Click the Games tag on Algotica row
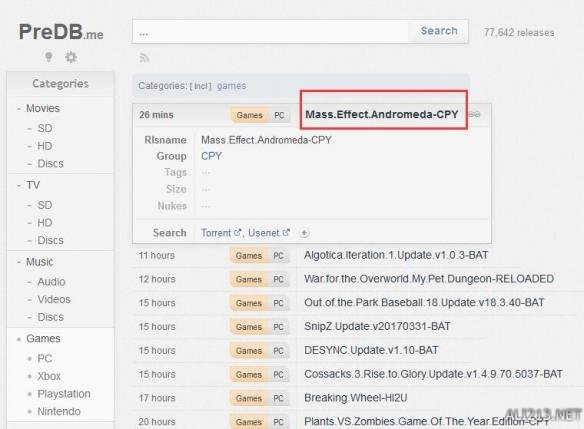584x429 pixels. point(249,256)
